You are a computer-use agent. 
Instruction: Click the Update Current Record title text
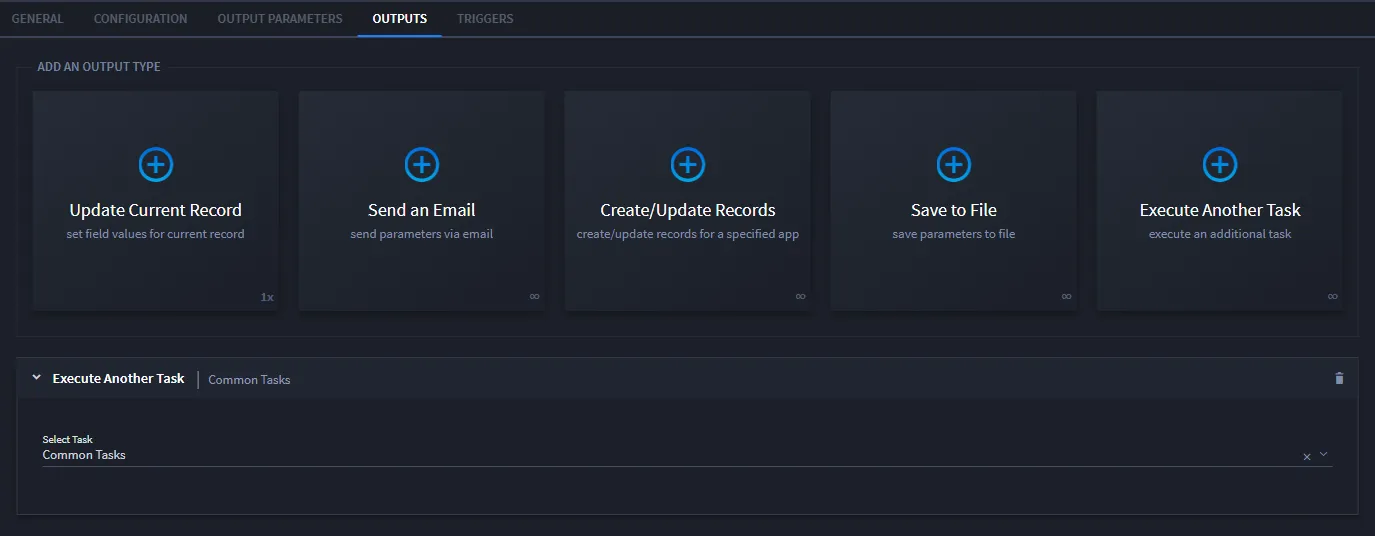pyautogui.click(x=156, y=210)
